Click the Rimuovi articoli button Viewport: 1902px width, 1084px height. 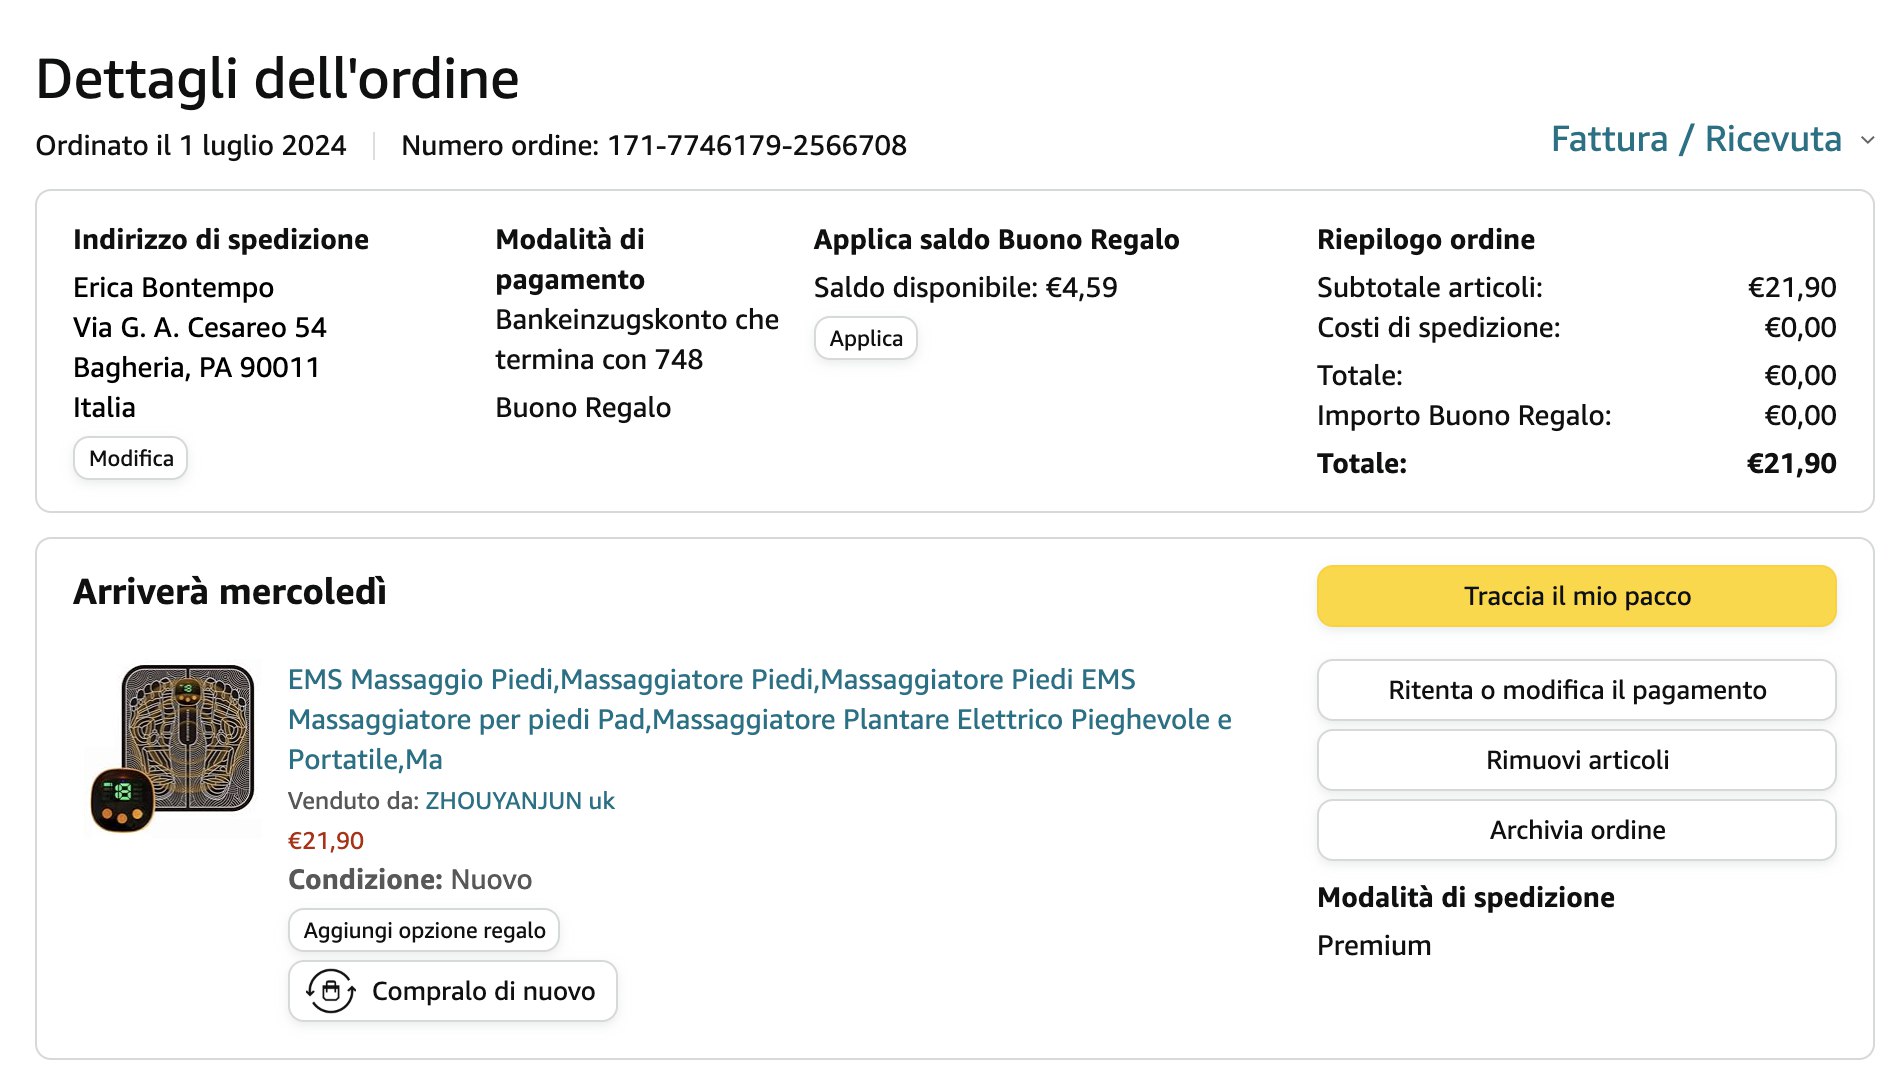pyautogui.click(x=1576, y=760)
